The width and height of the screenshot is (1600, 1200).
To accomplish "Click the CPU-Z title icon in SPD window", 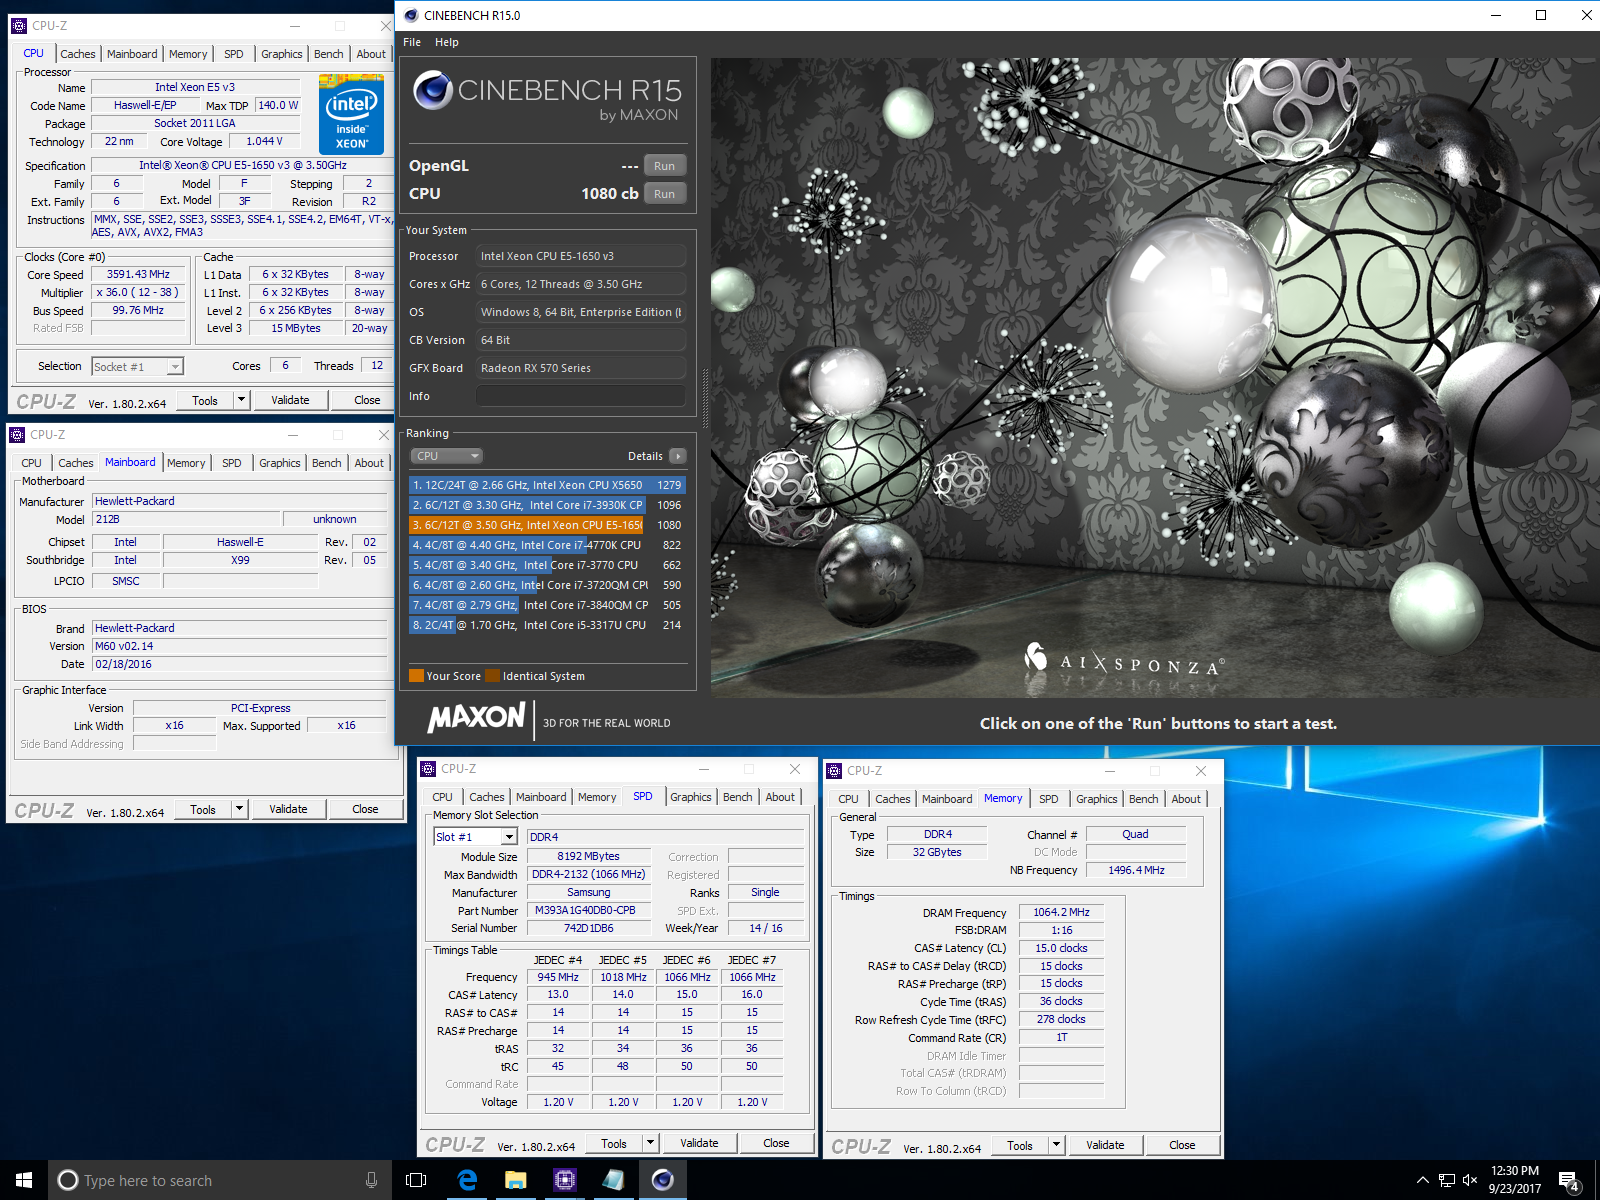I will (x=428, y=769).
